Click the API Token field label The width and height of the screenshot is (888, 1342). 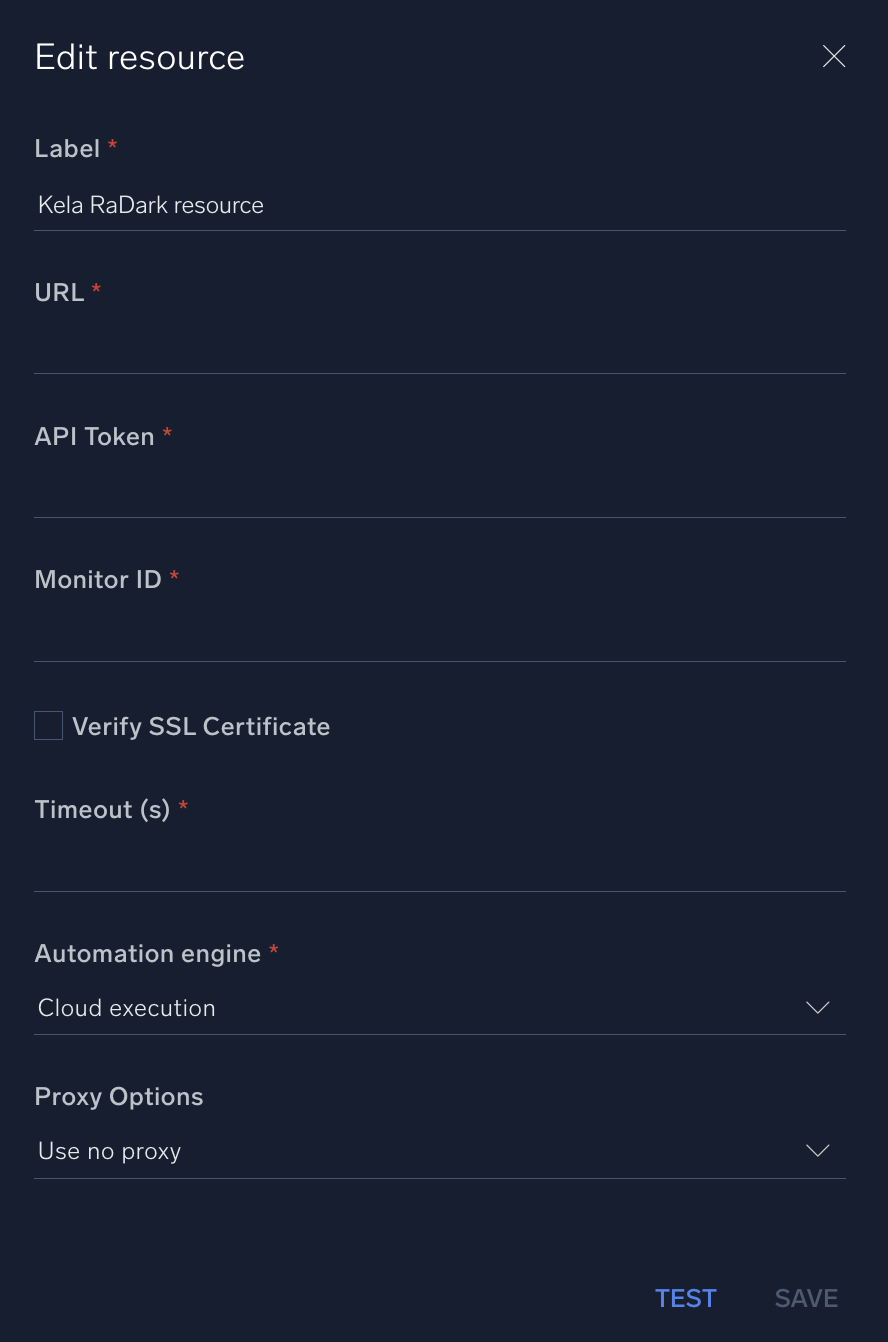[95, 437]
